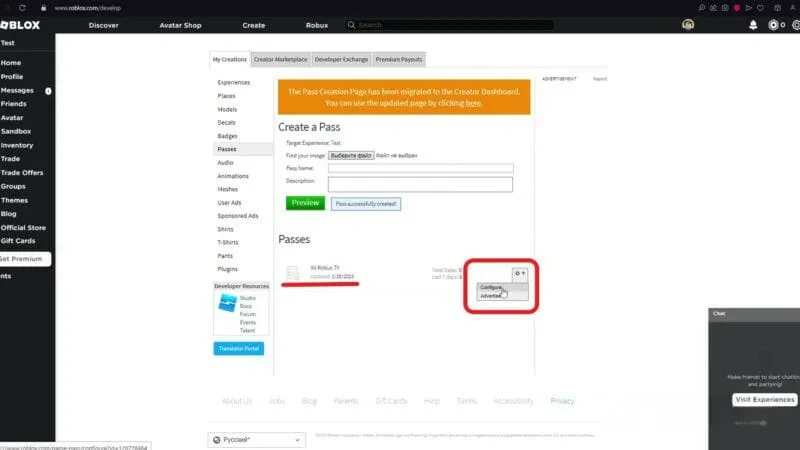Screen dimensions: 800x450
Task: Click the pass thumbnail image
Action: [x=293, y=273]
